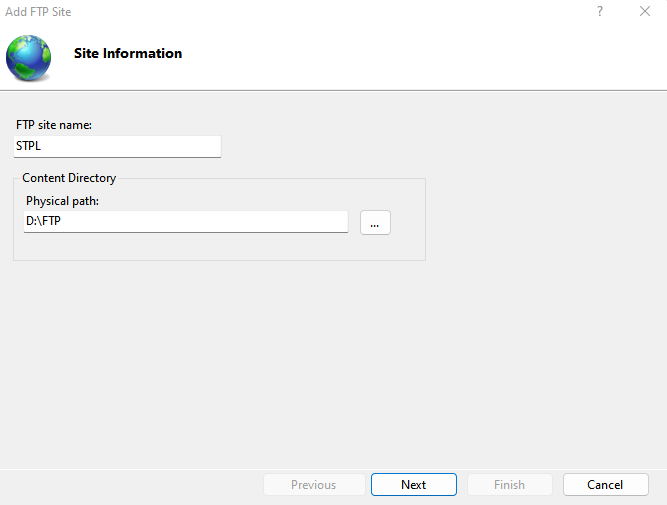Open the folder browser with the ellipsis button
Viewport: 667px width, 505px height.
(x=375, y=223)
